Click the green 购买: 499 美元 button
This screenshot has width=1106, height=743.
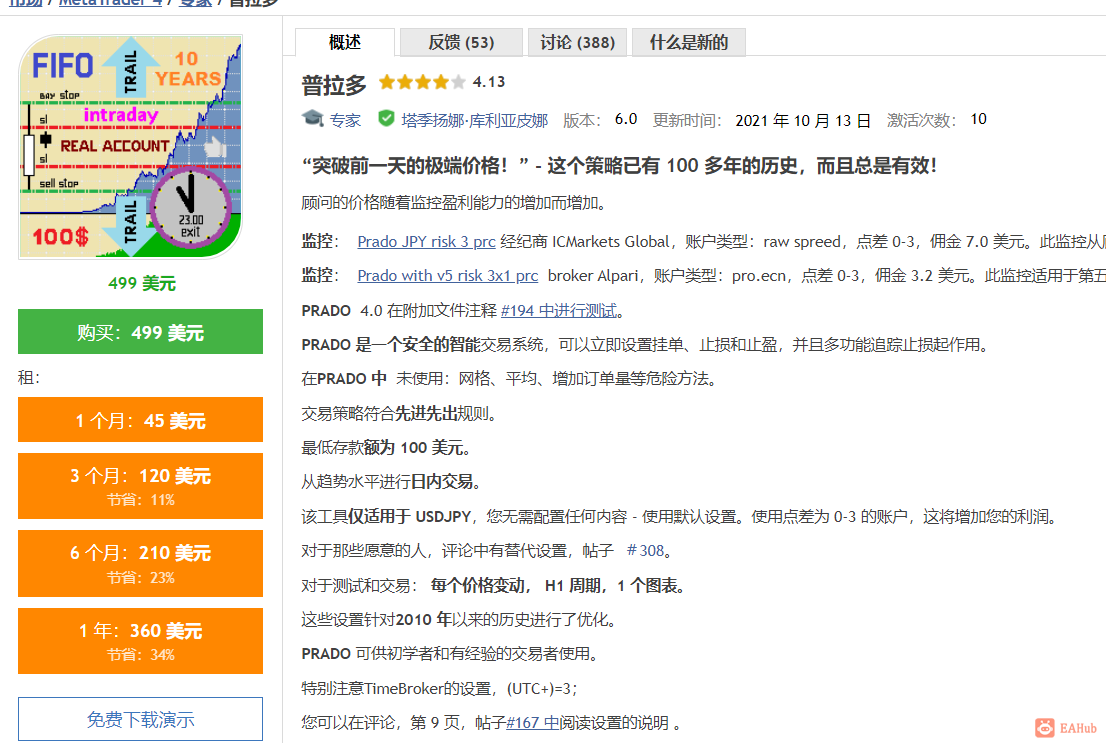coord(140,332)
